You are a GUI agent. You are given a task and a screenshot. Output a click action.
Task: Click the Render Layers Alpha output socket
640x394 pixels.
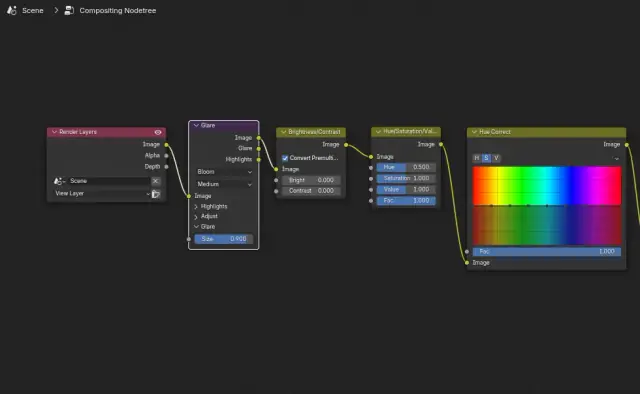point(167,156)
